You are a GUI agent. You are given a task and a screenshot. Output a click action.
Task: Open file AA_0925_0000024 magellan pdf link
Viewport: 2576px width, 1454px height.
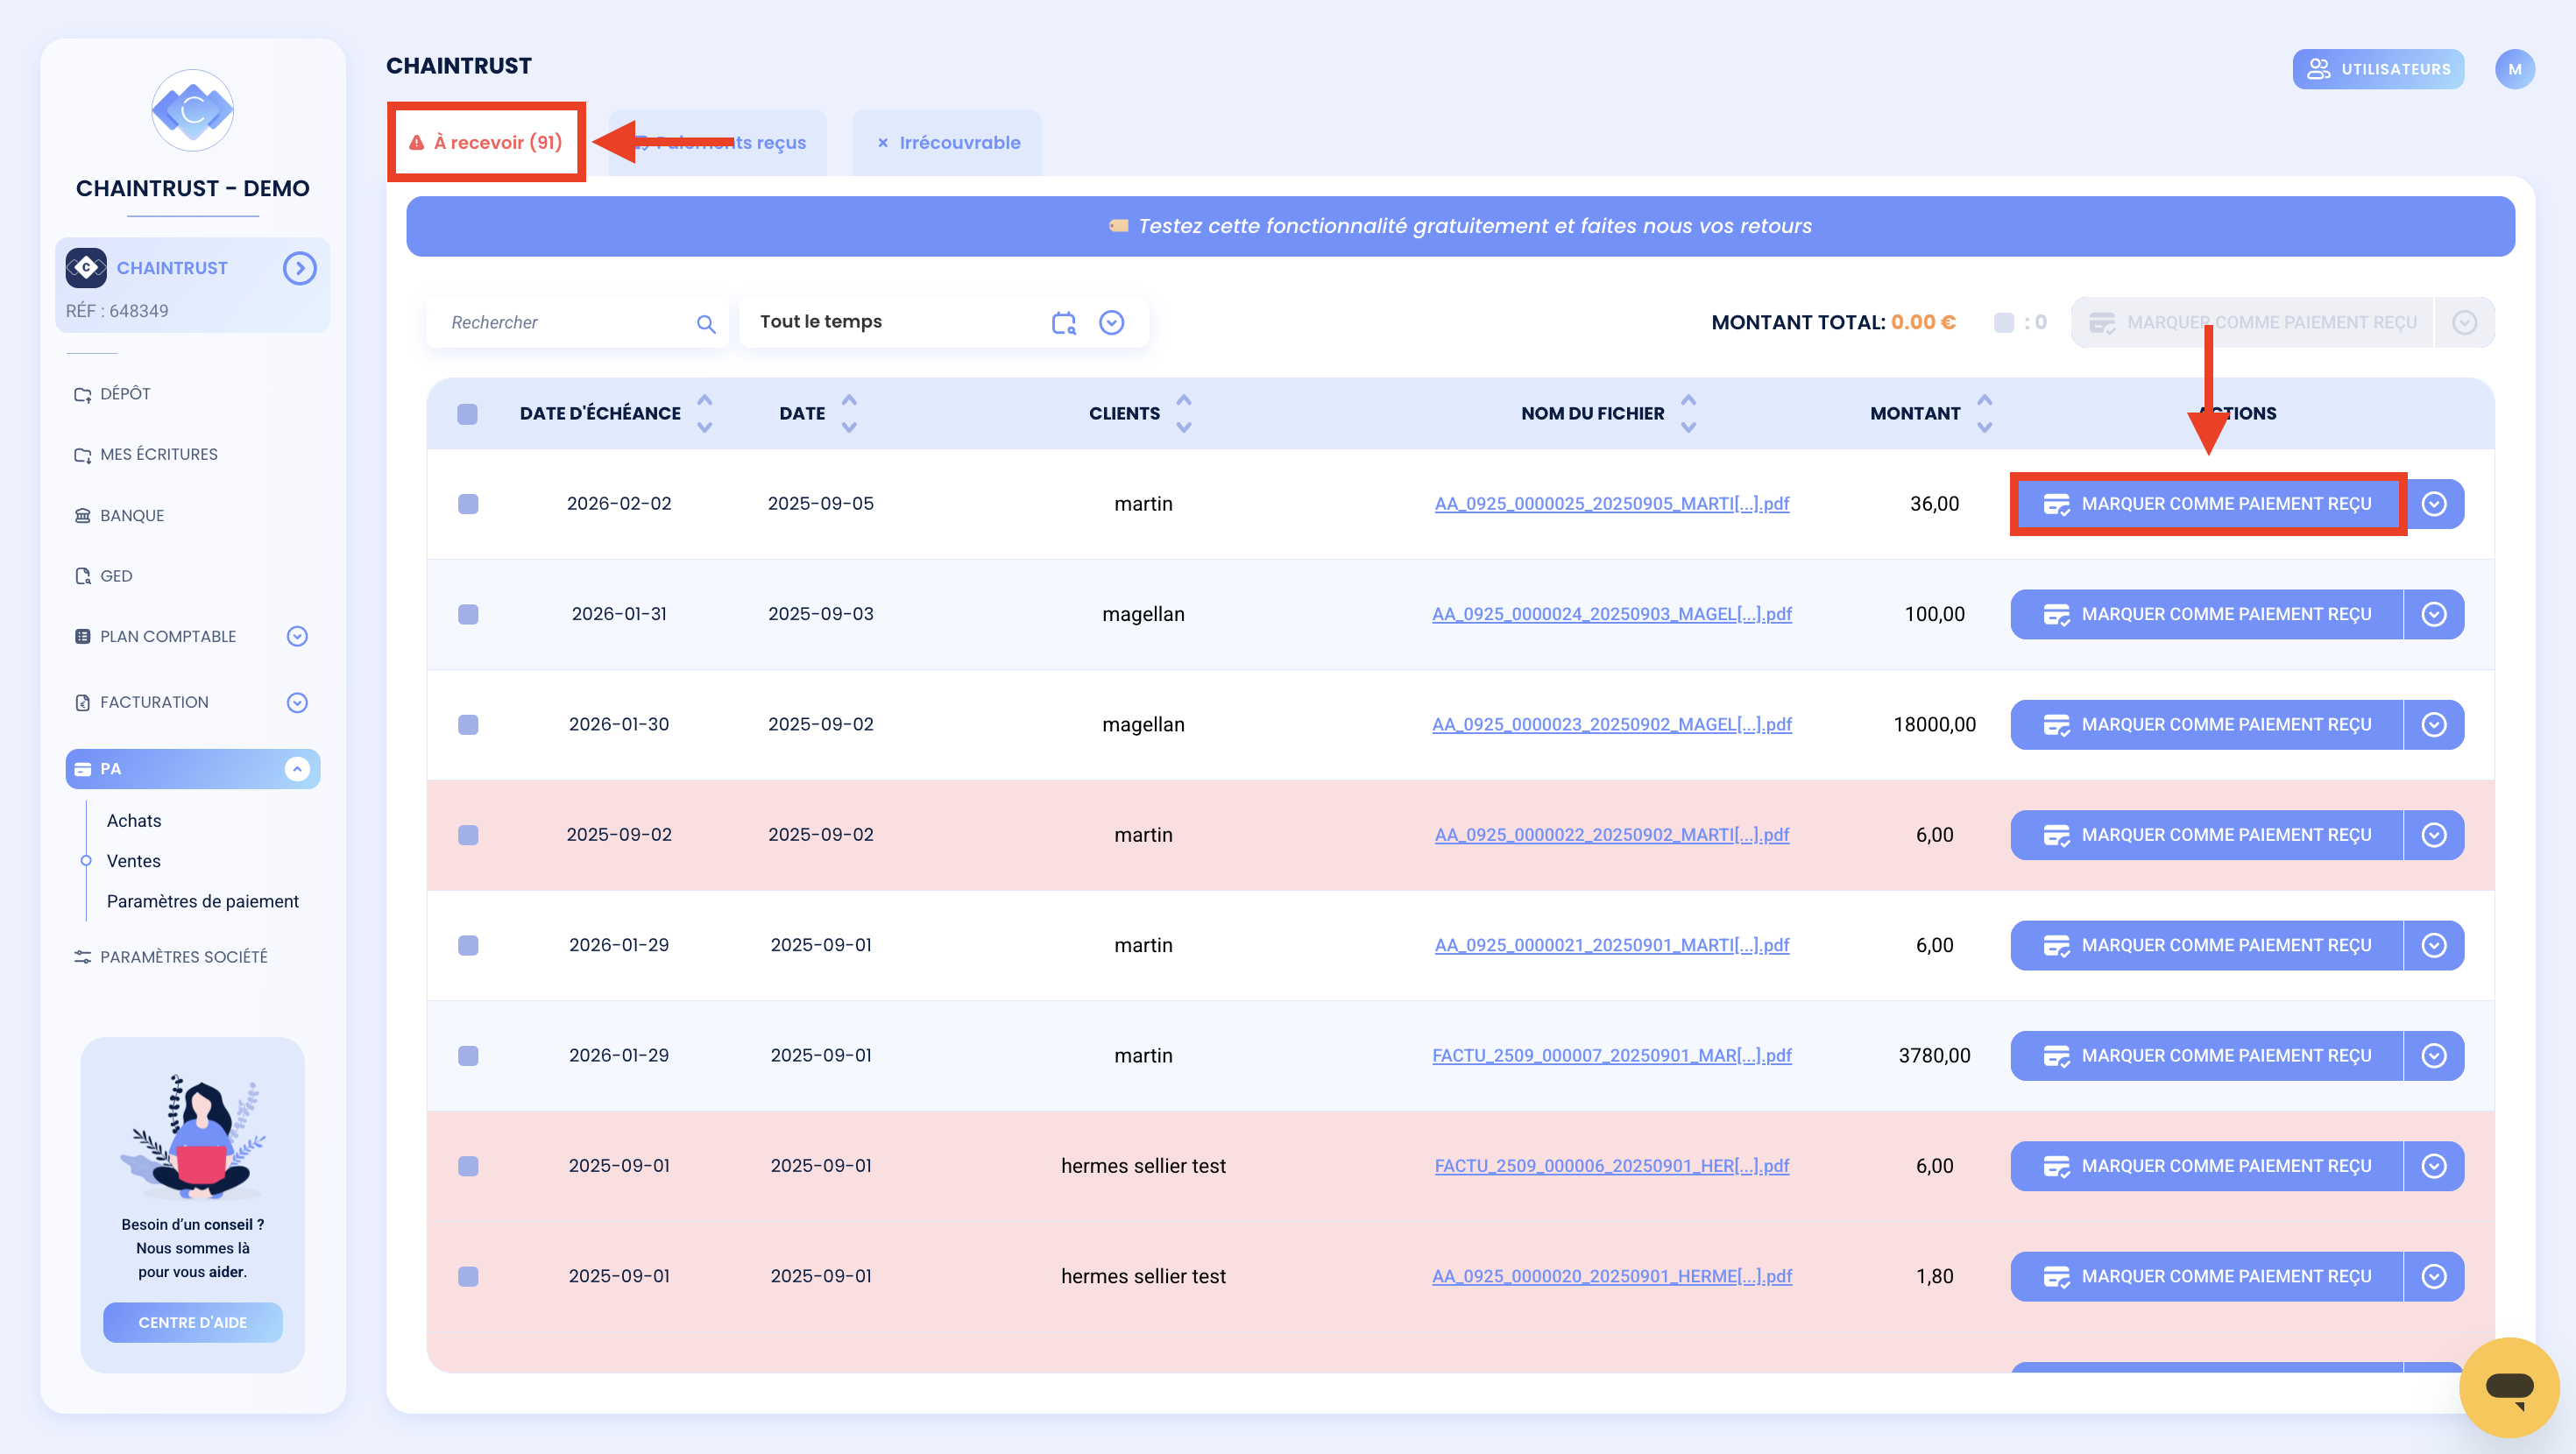pyautogui.click(x=1612, y=614)
